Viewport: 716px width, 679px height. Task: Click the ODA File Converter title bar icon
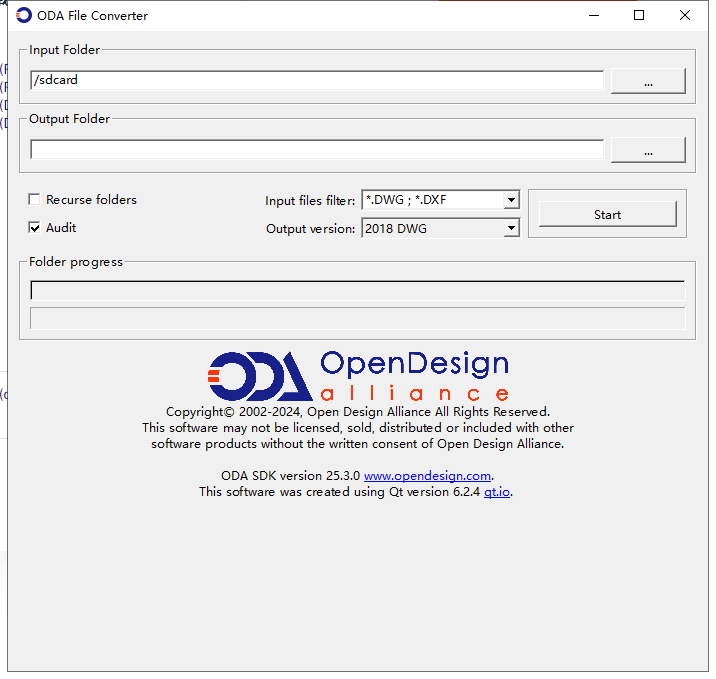(x=24, y=15)
